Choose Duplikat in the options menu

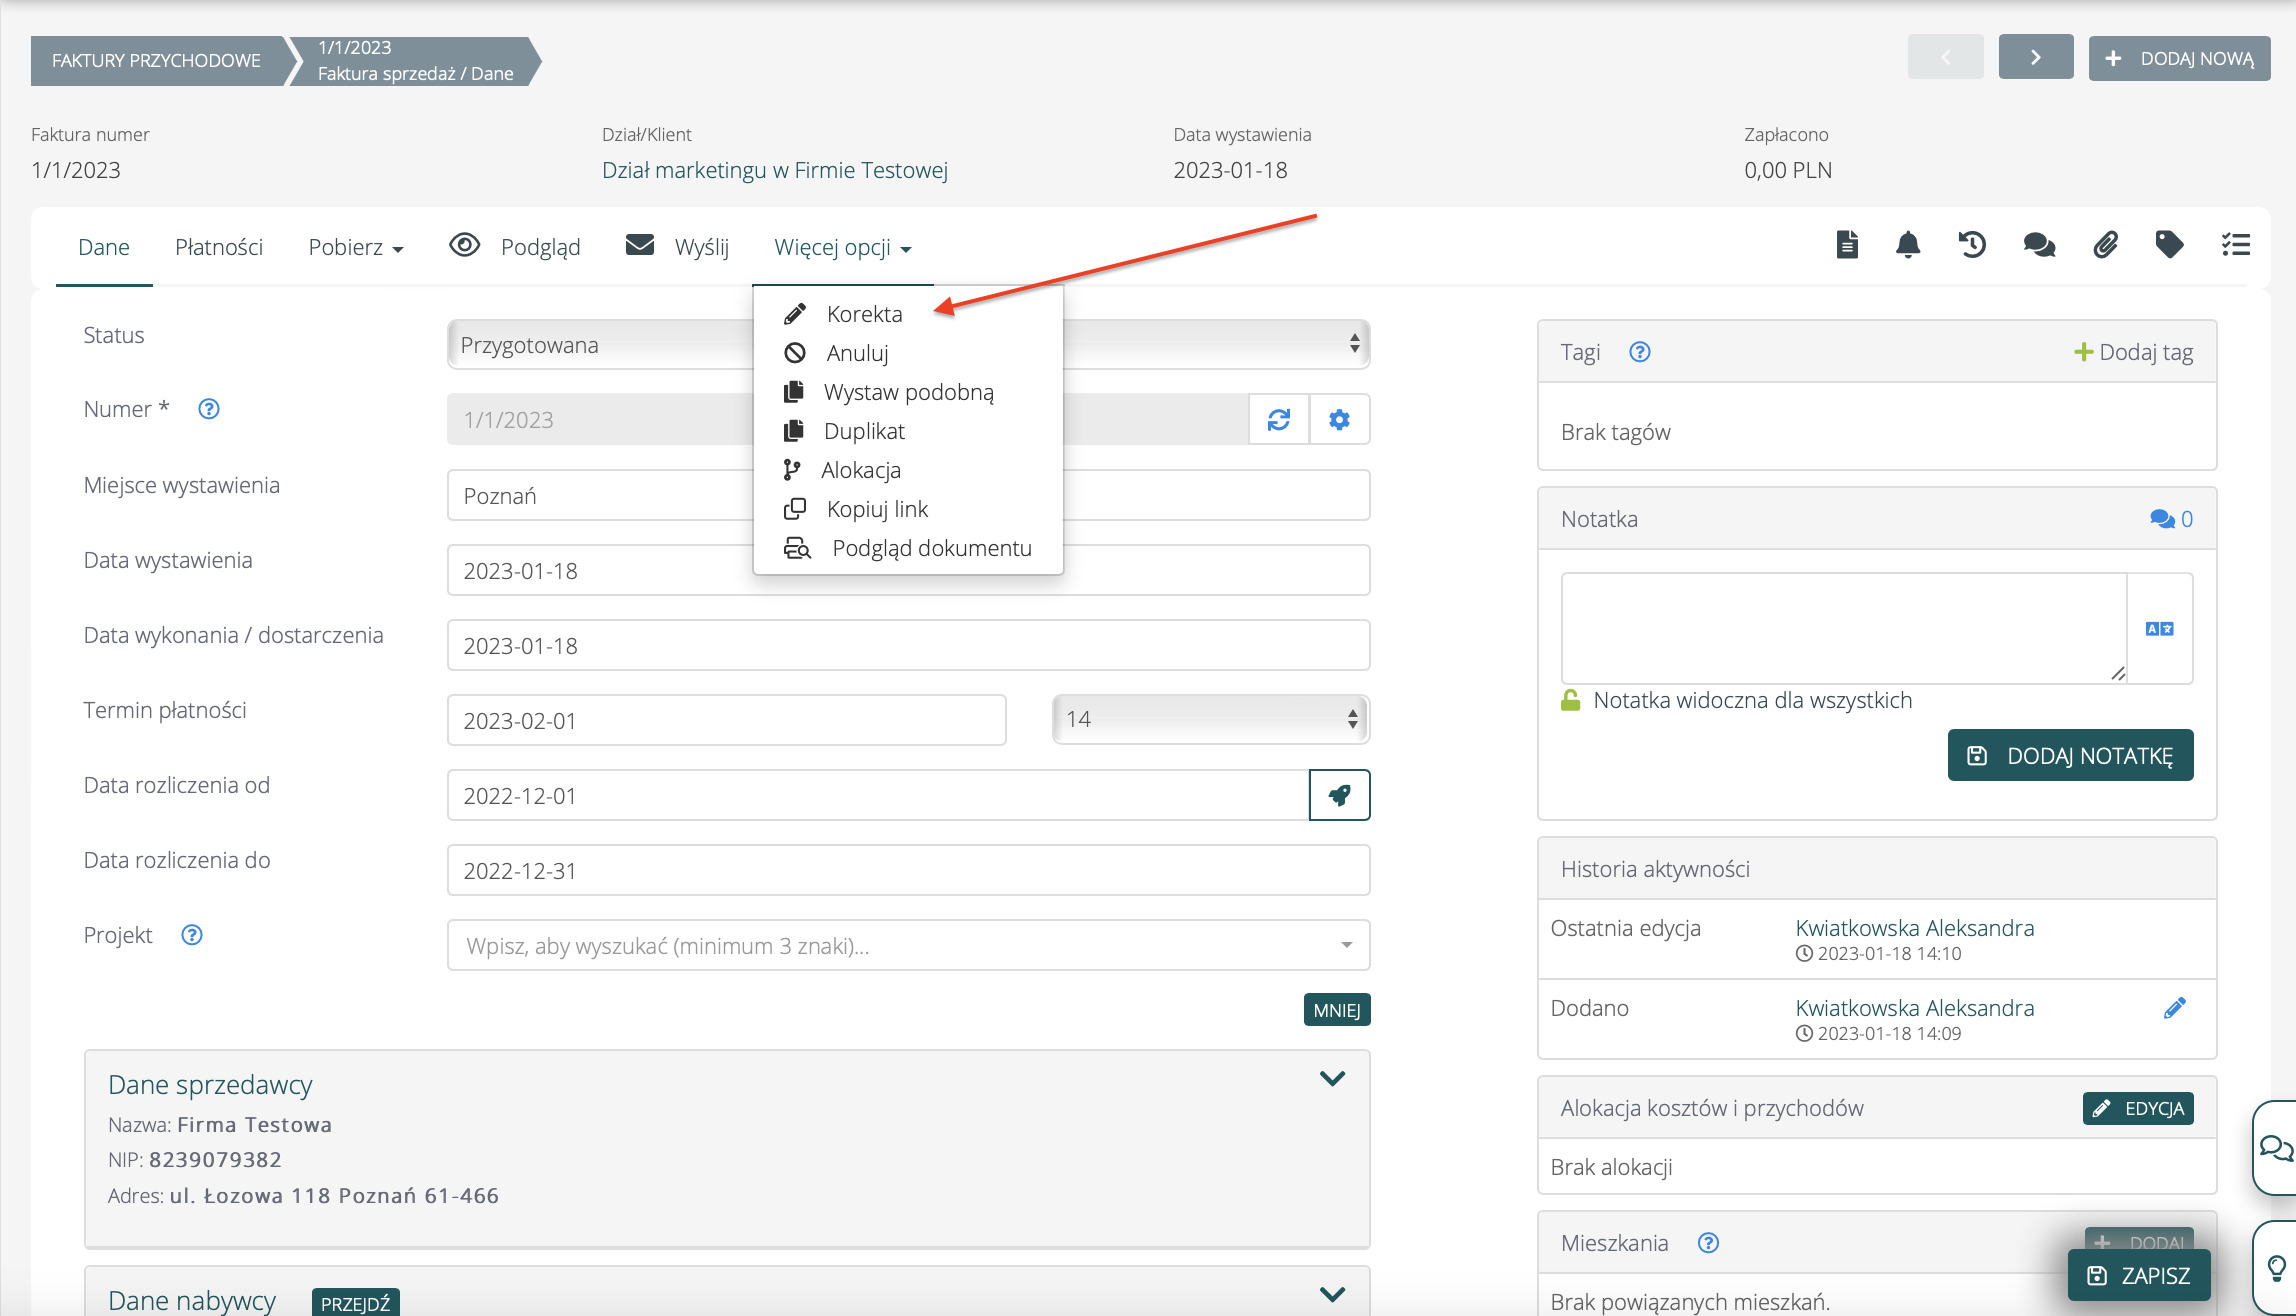(864, 431)
